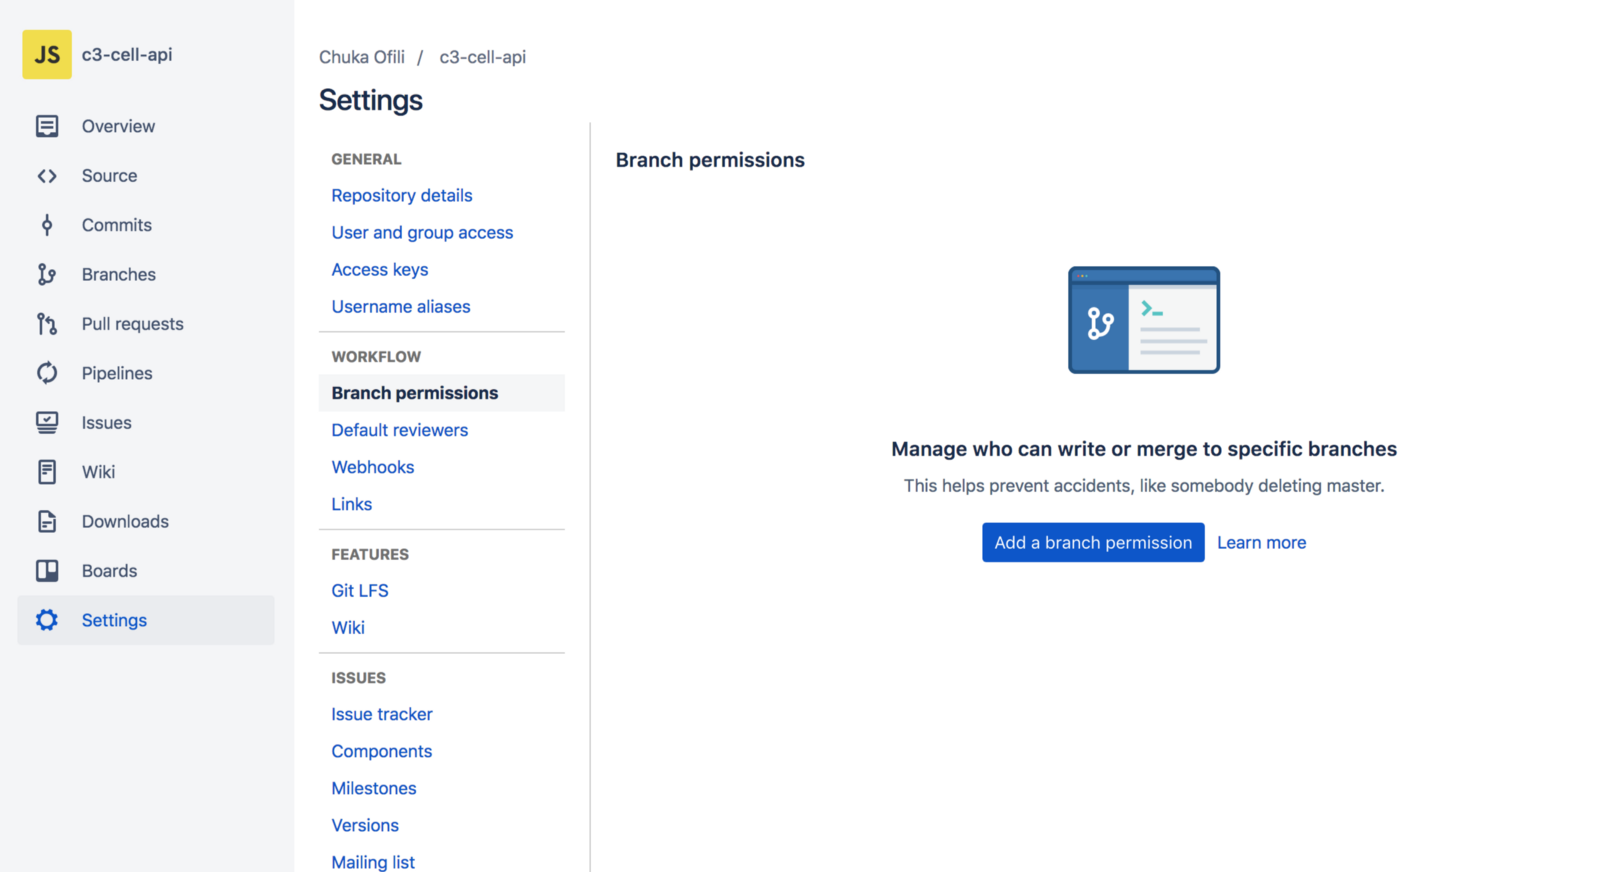The width and height of the screenshot is (1600, 872).
Task: Open Milestones settings
Action: click(x=374, y=788)
